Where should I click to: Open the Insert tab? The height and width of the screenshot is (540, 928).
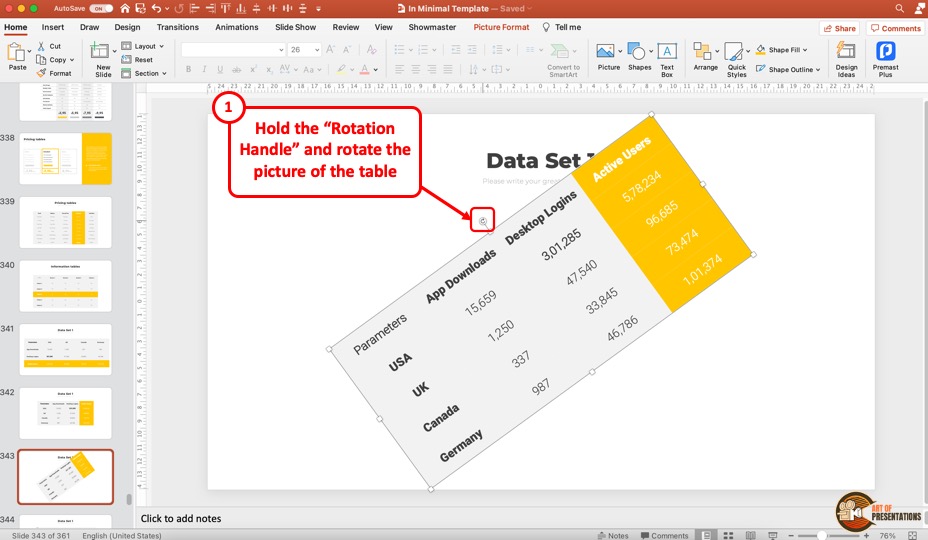(x=53, y=27)
